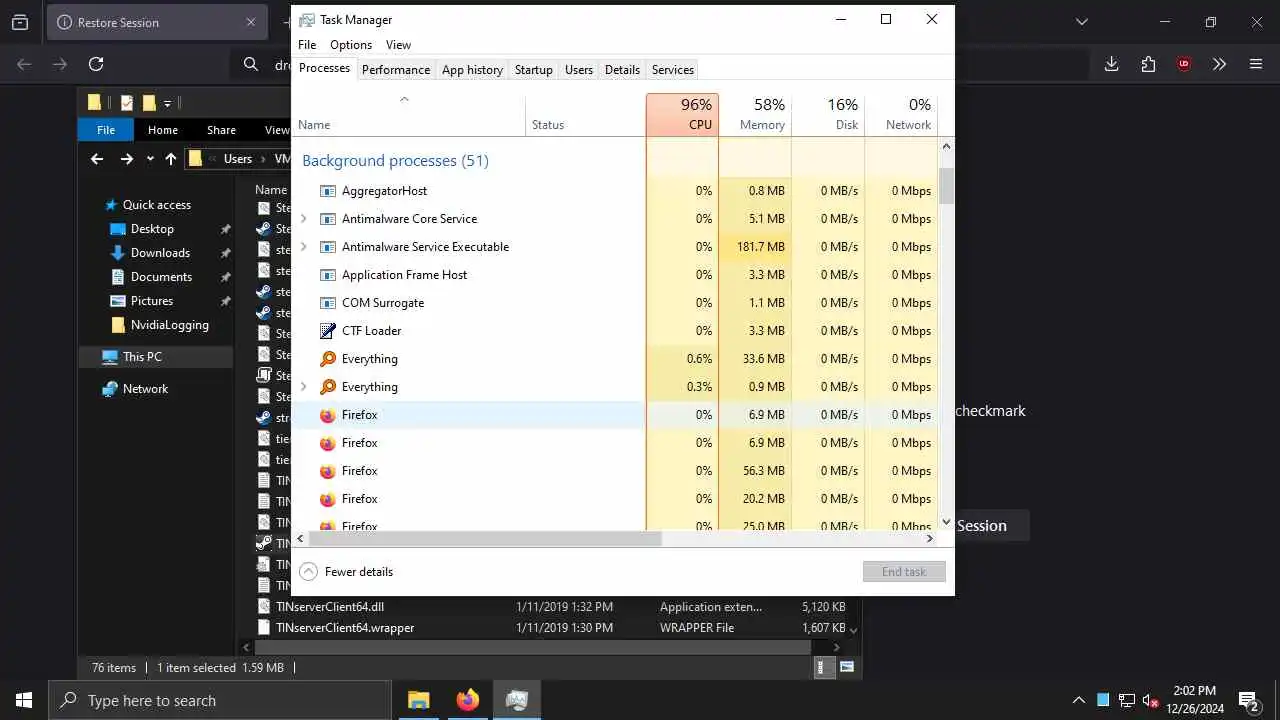
Task: Go back in File Explorer
Action: 97,159
